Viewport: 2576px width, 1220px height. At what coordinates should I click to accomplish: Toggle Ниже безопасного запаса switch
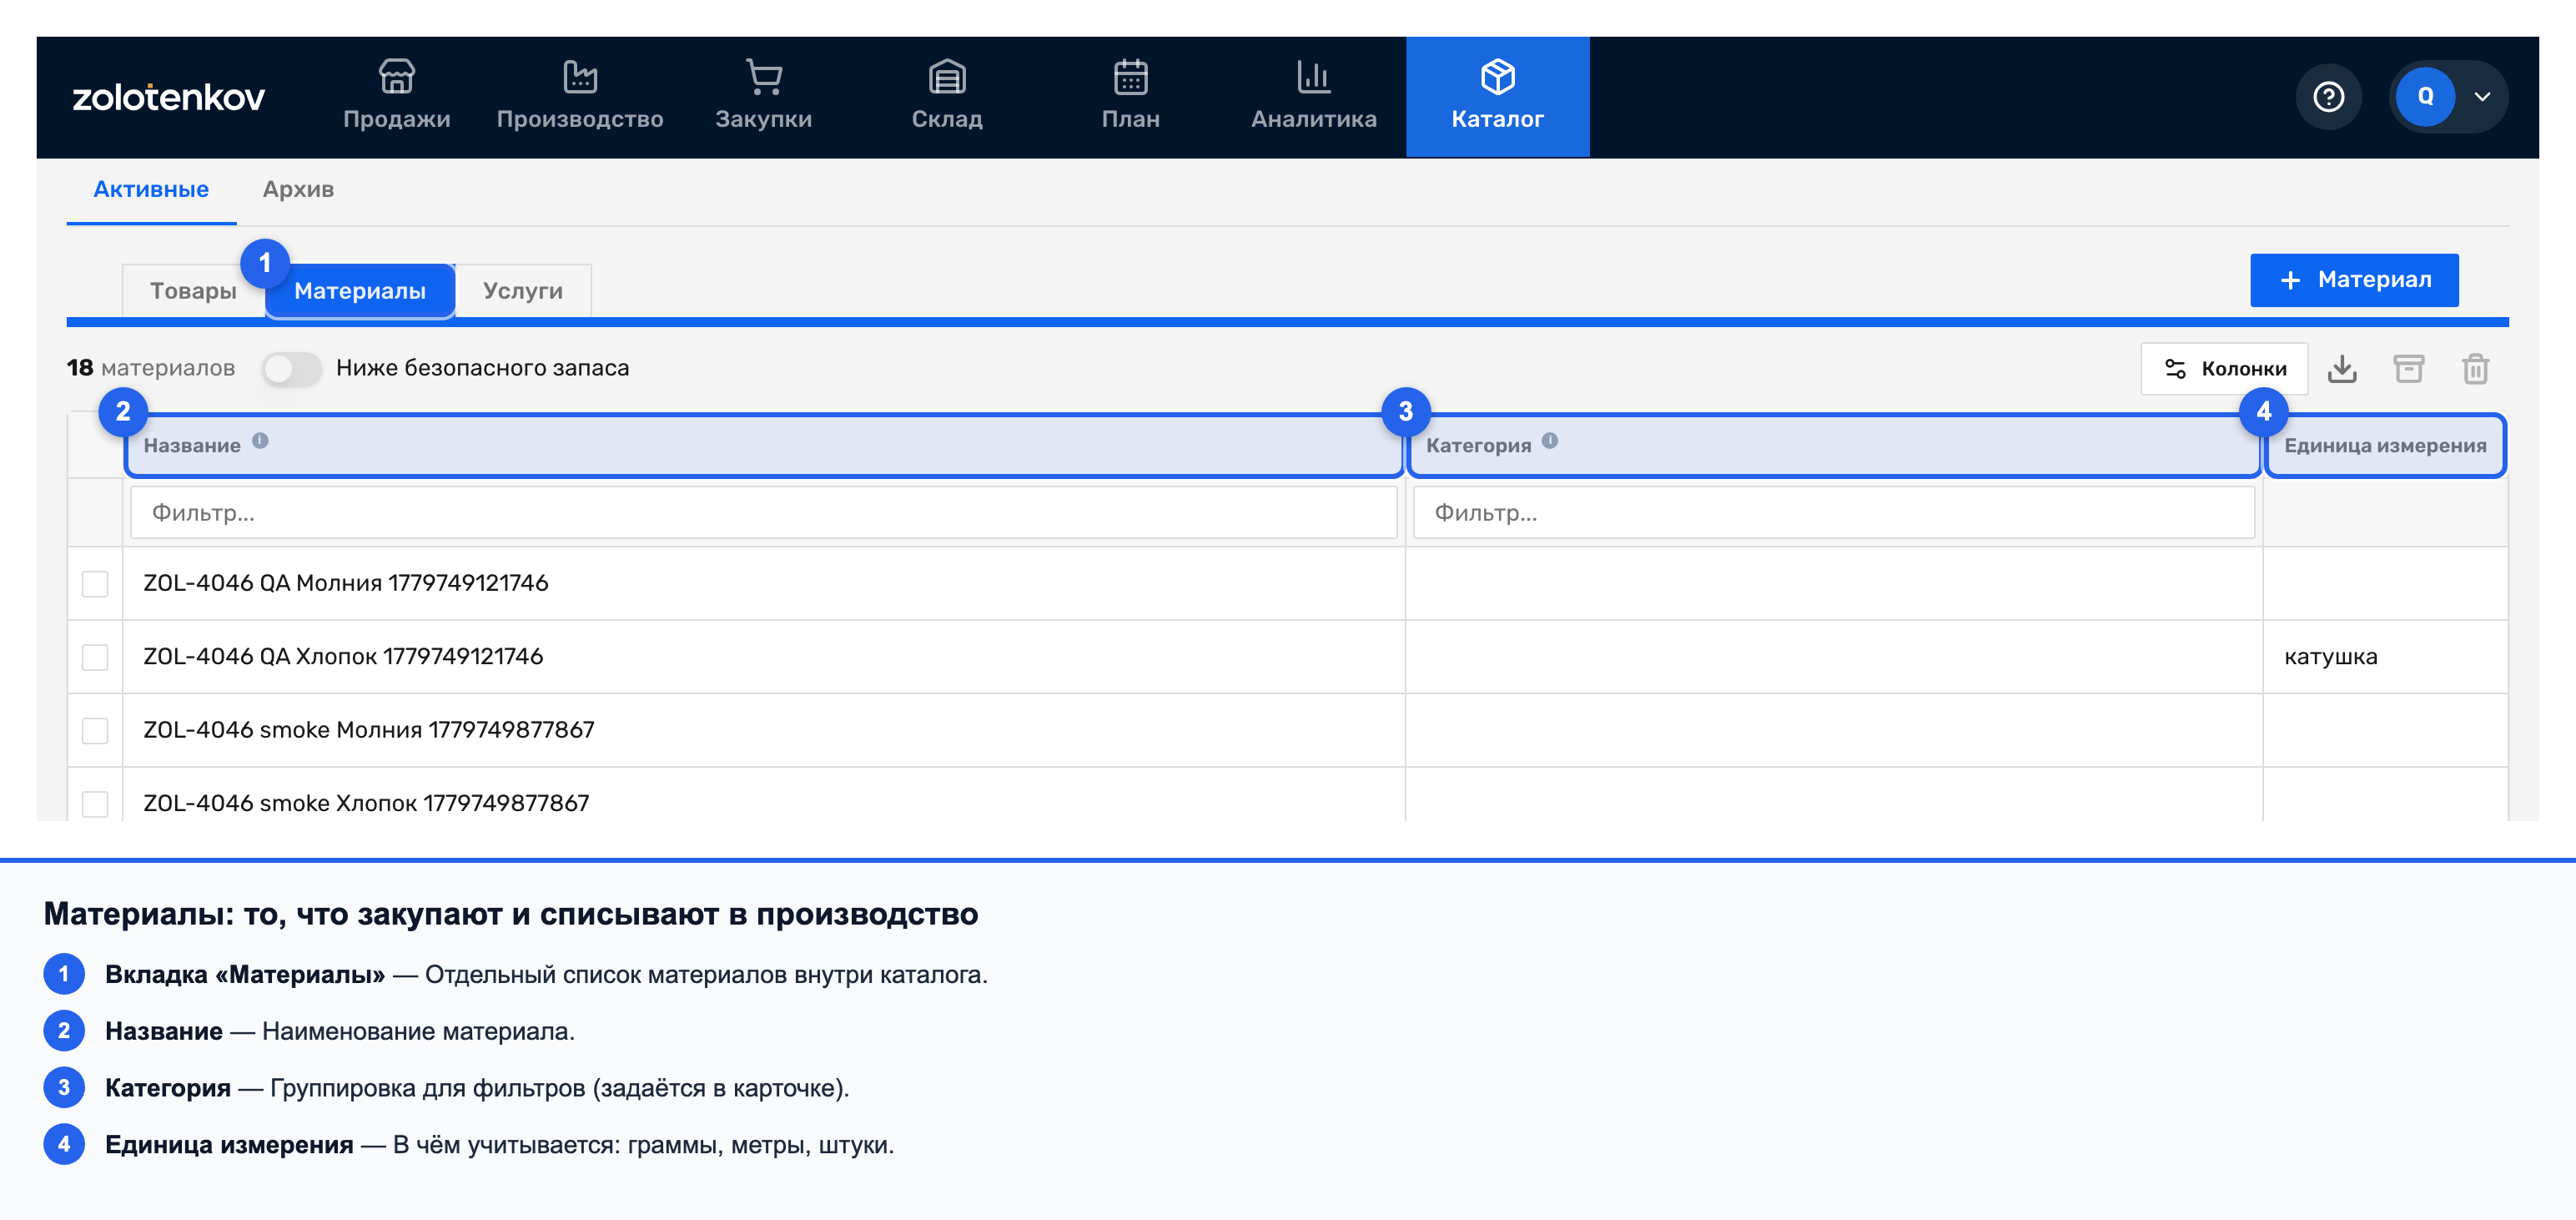(x=291, y=368)
